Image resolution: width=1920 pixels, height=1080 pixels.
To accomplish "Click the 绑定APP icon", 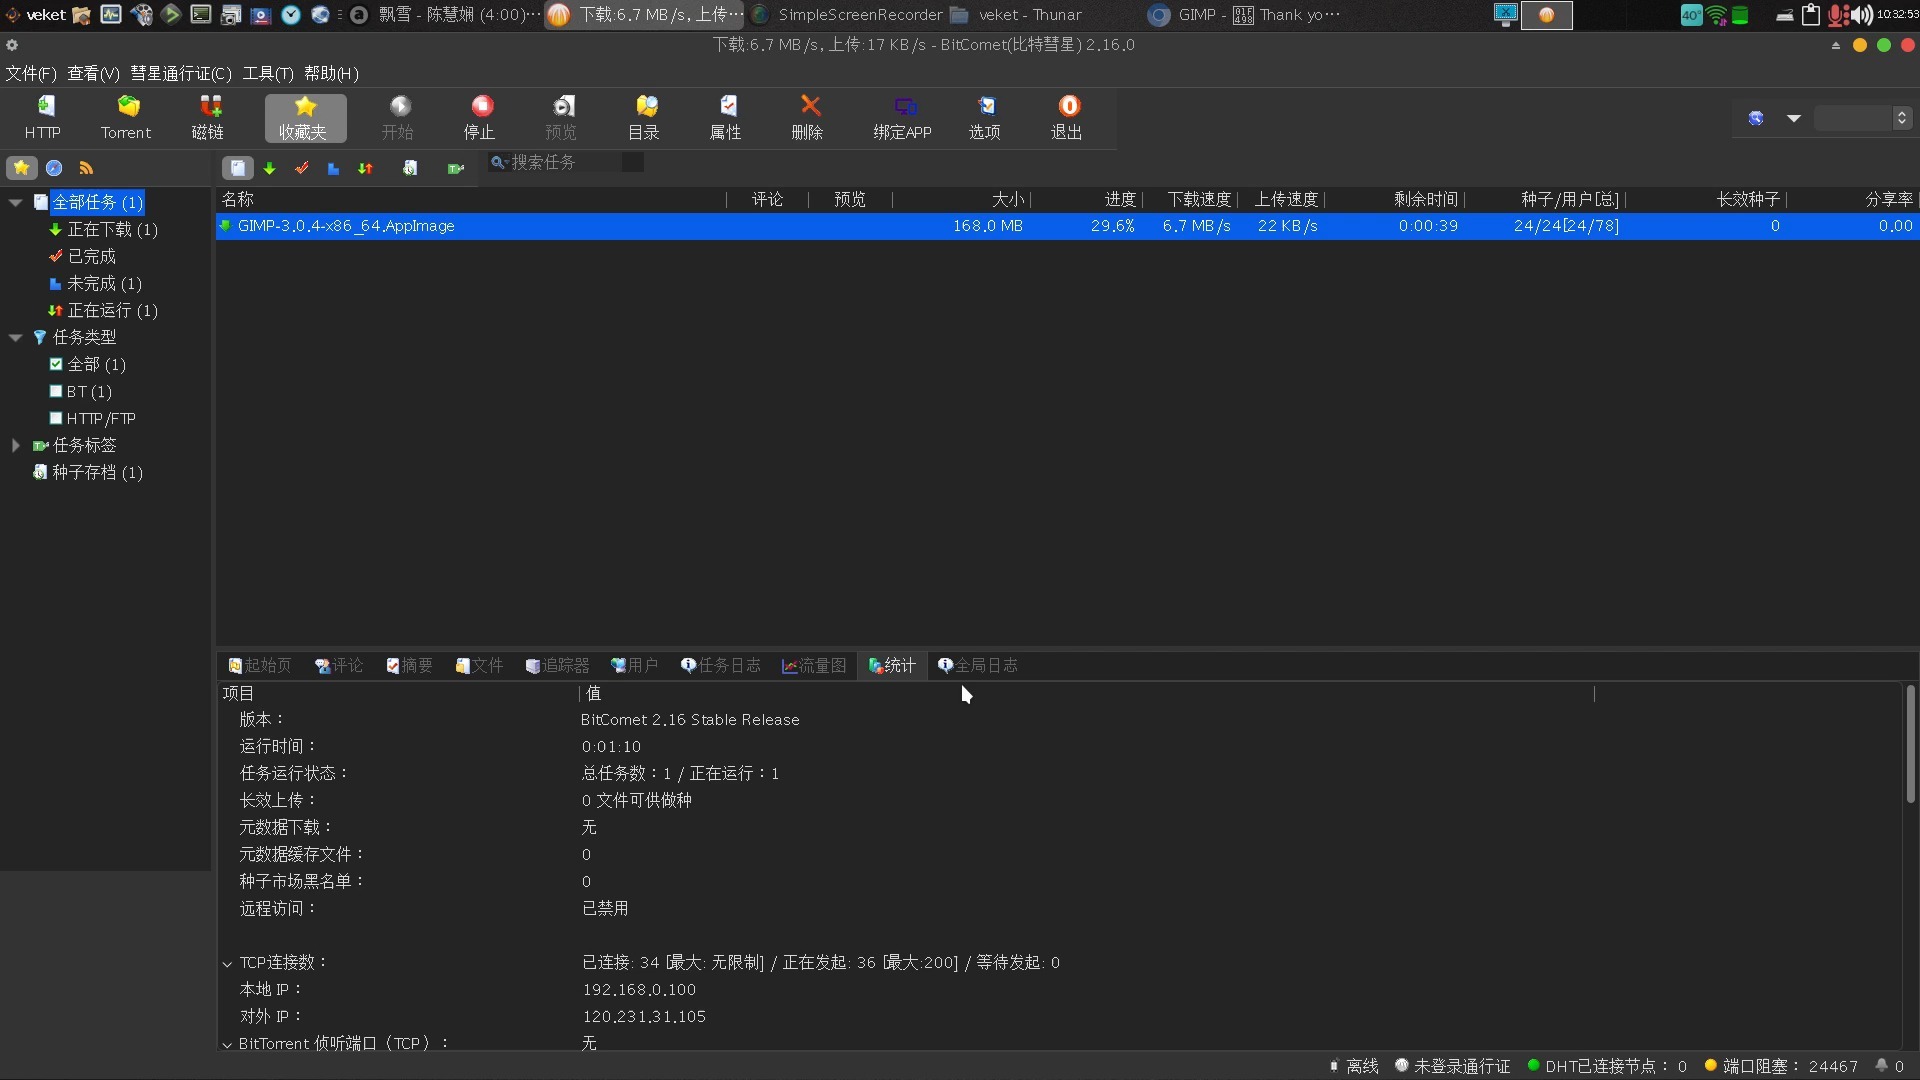I will (x=903, y=117).
